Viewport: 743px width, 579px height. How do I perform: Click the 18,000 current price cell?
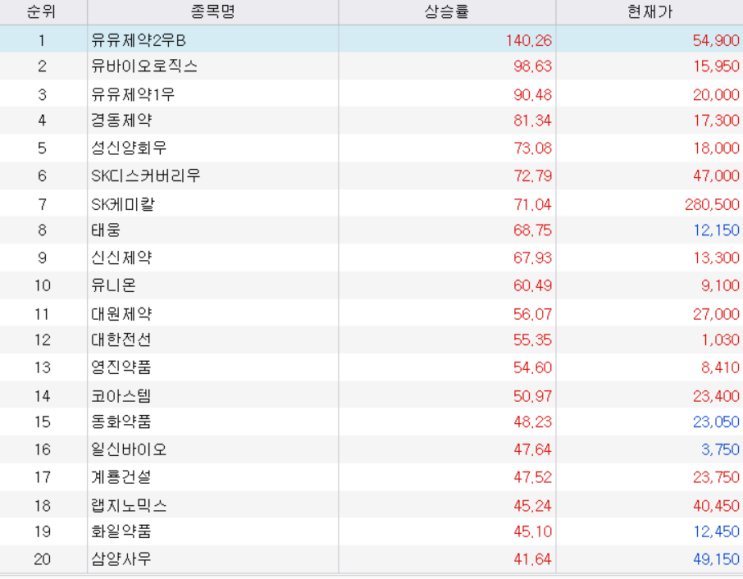716,148
